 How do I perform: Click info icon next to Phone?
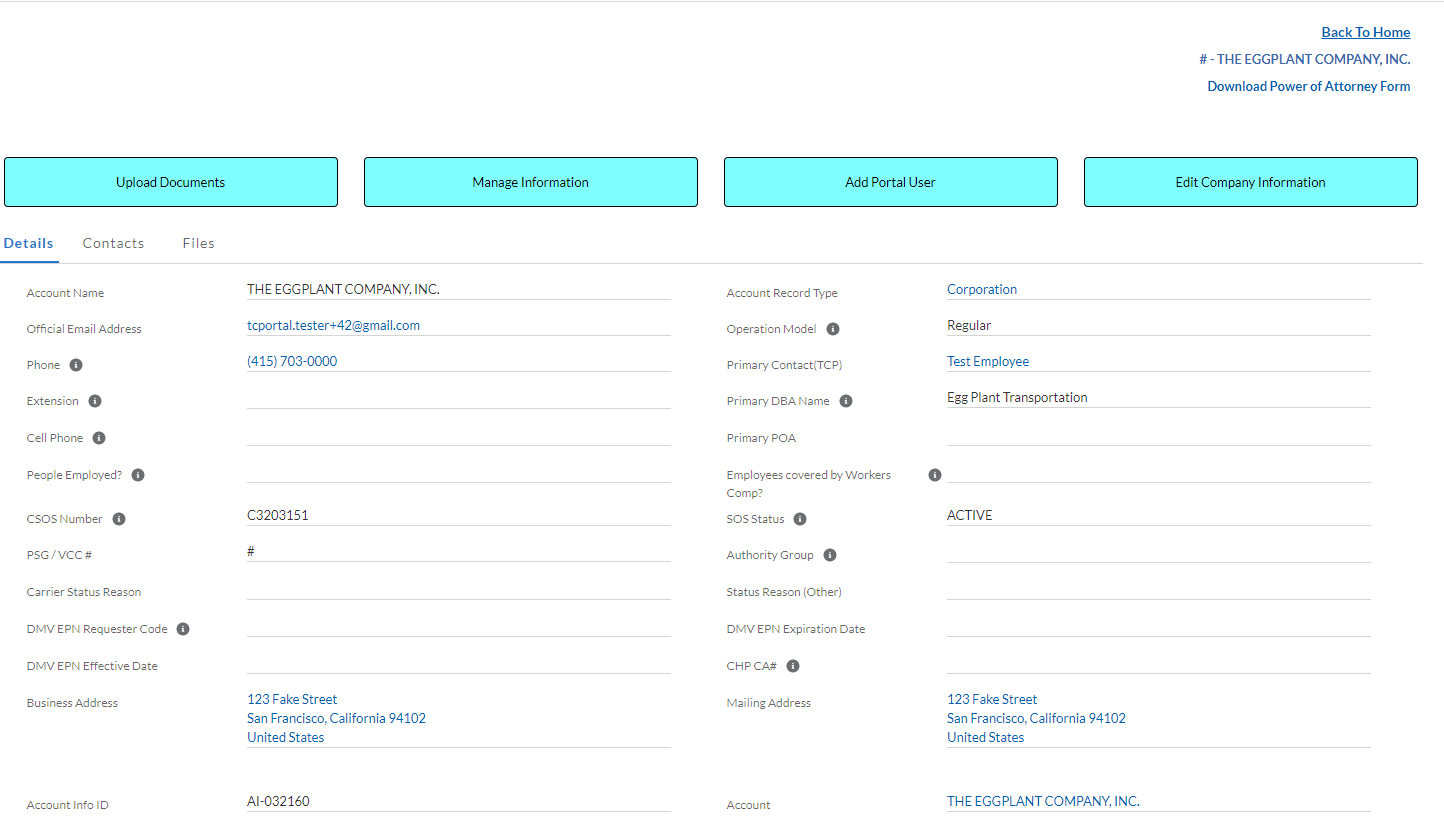coord(76,365)
